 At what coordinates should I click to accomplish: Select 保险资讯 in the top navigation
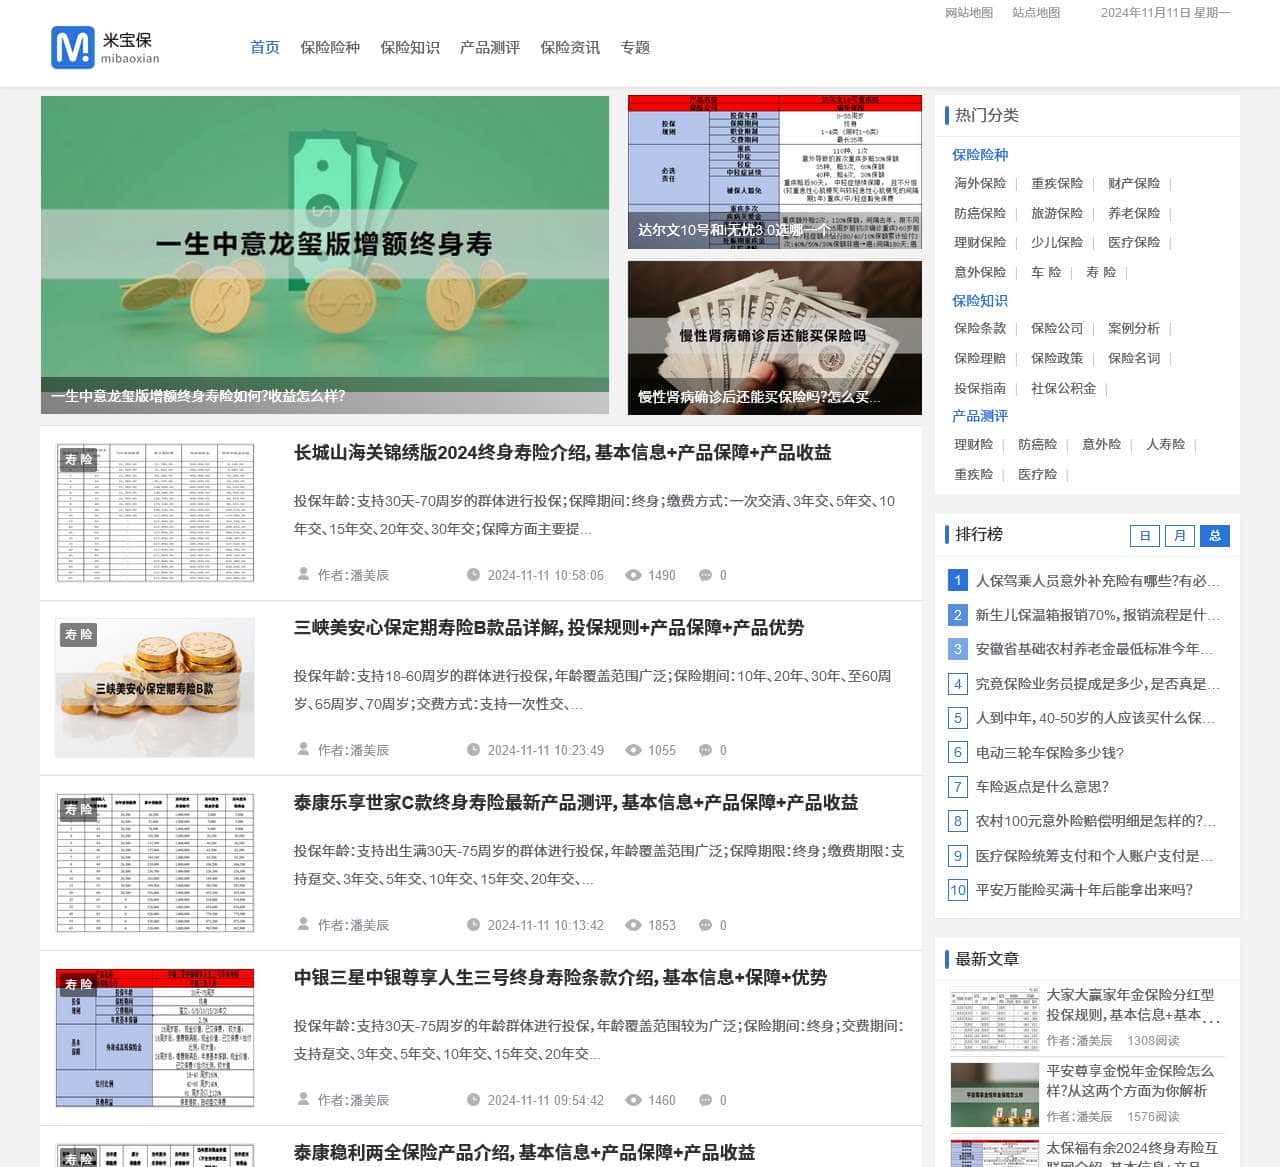570,47
